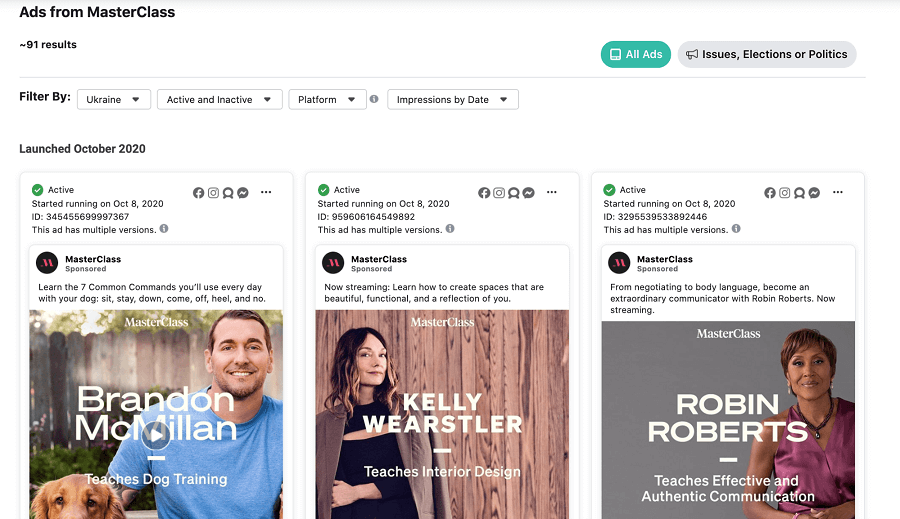Click Messenger icon on Kelly Wearstler ad
The height and width of the screenshot is (519, 900).
[x=529, y=193]
